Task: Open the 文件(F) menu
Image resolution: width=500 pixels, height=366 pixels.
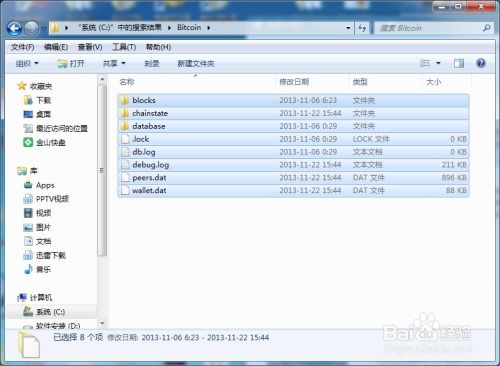Action: pos(23,47)
